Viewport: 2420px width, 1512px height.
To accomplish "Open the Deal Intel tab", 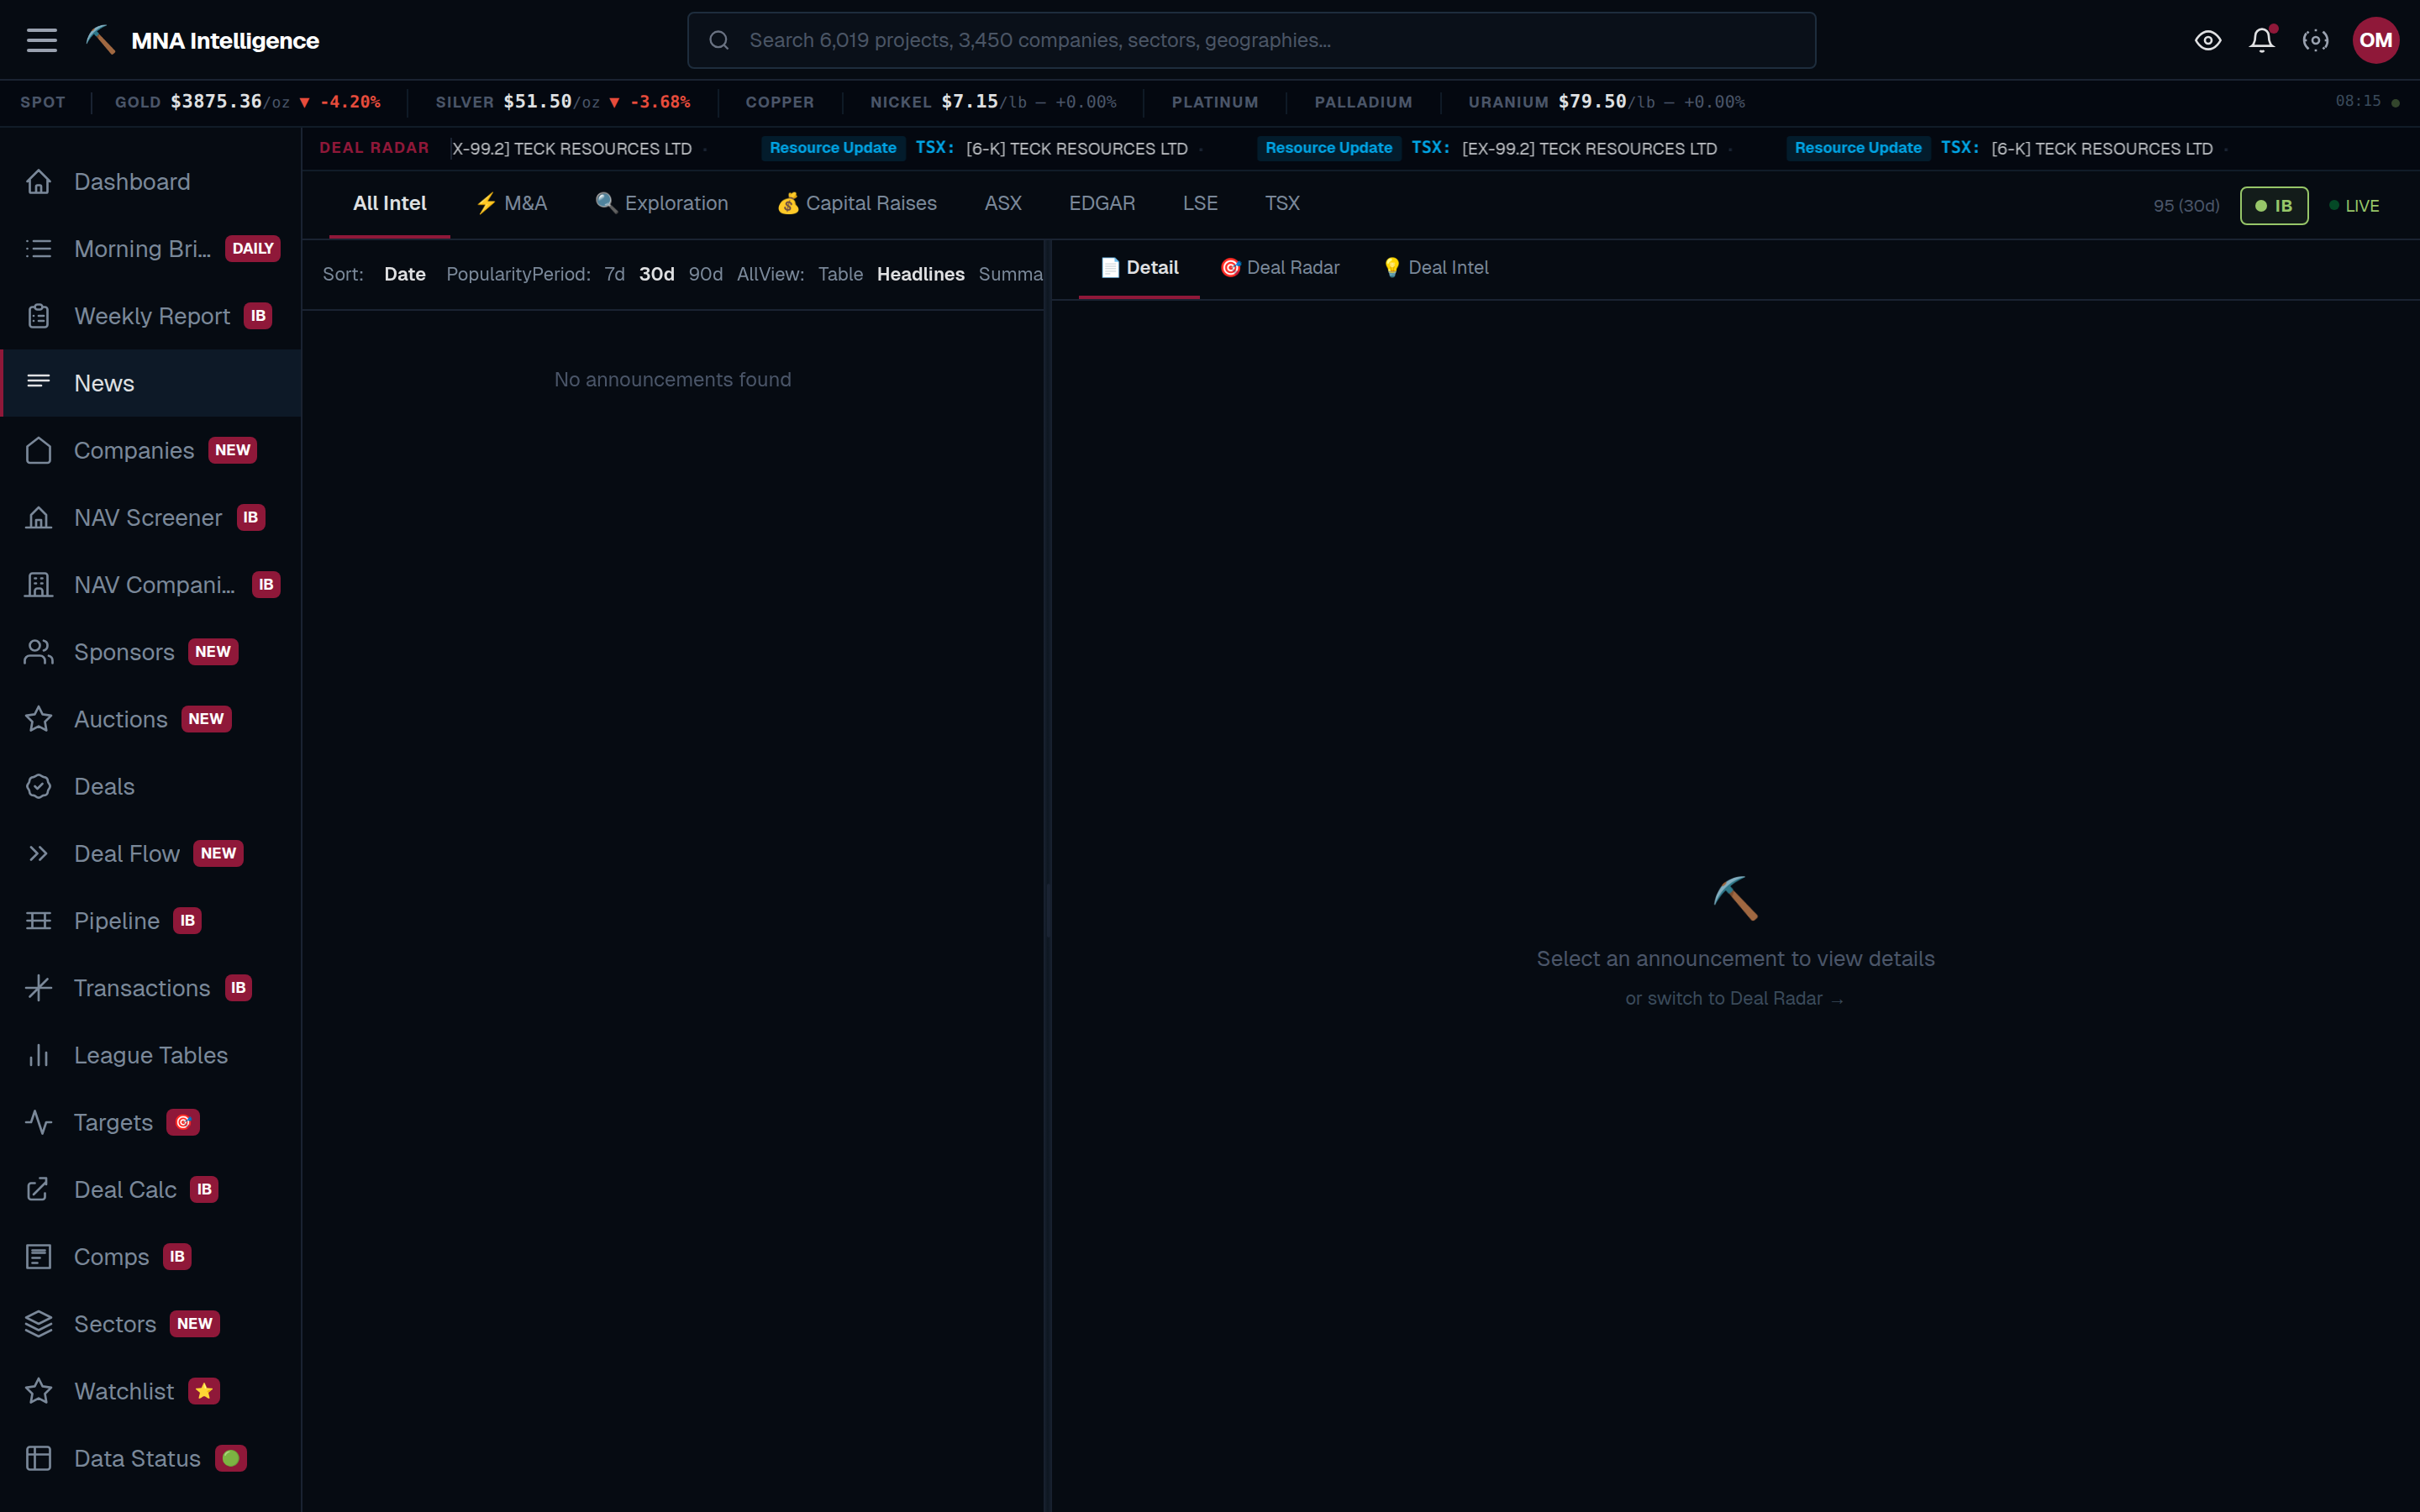I will point(1435,268).
